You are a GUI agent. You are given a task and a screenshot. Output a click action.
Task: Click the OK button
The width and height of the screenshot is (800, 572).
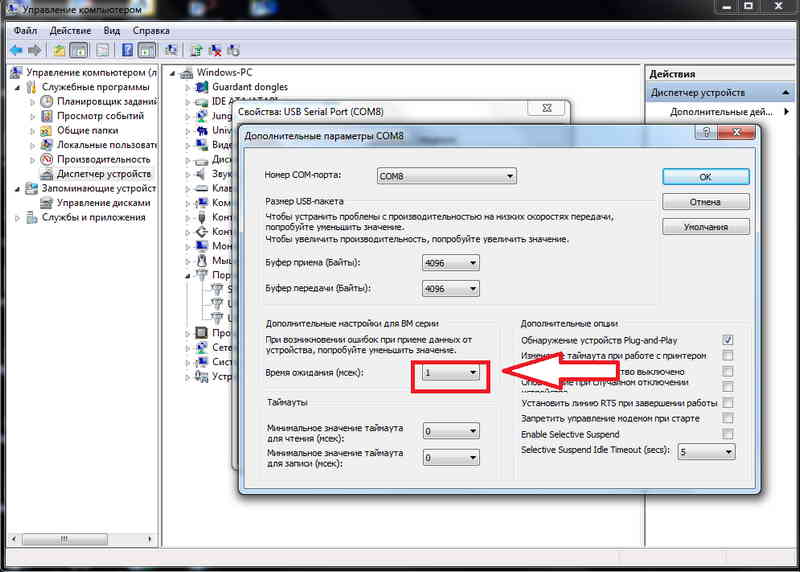coord(706,177)
